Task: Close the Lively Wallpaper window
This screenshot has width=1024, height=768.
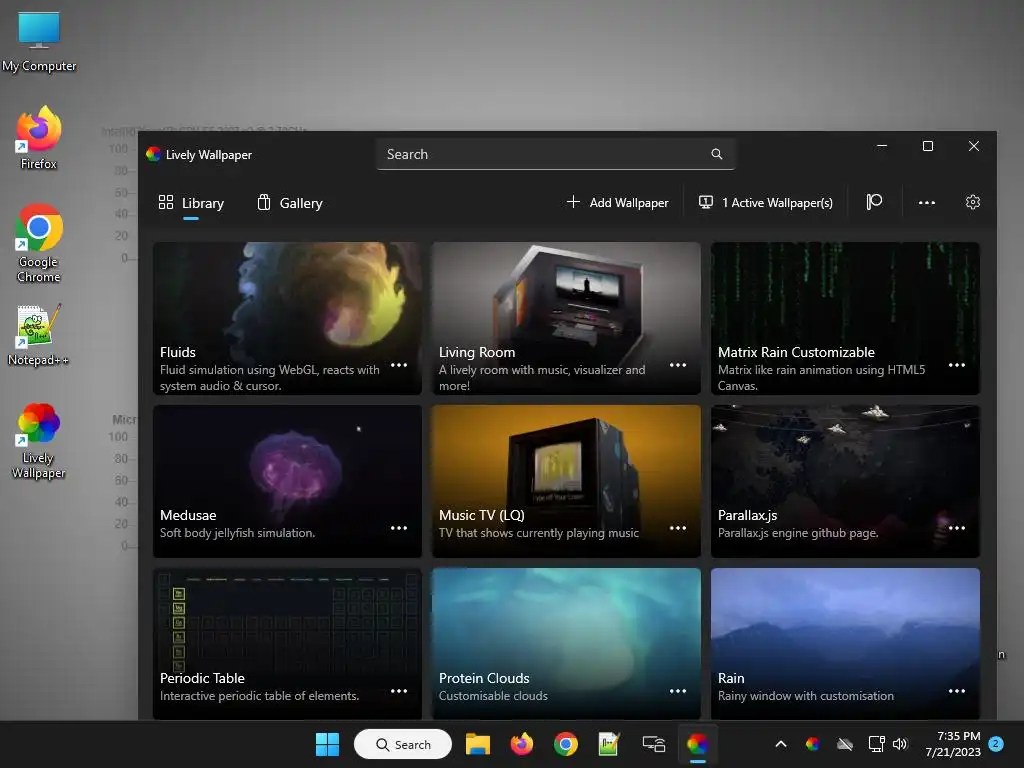Action: [974, 146]
